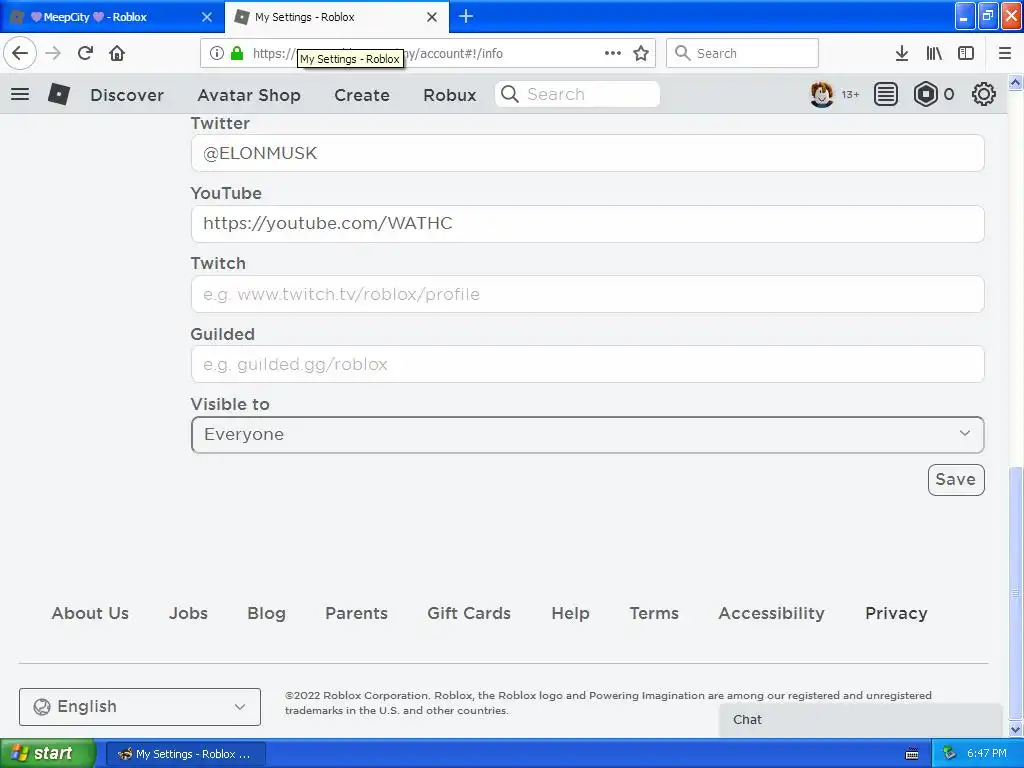The image size is (1024, 768).
Task: Select the My Settings - Roblox tab
Action: click(x=336, y=17)
